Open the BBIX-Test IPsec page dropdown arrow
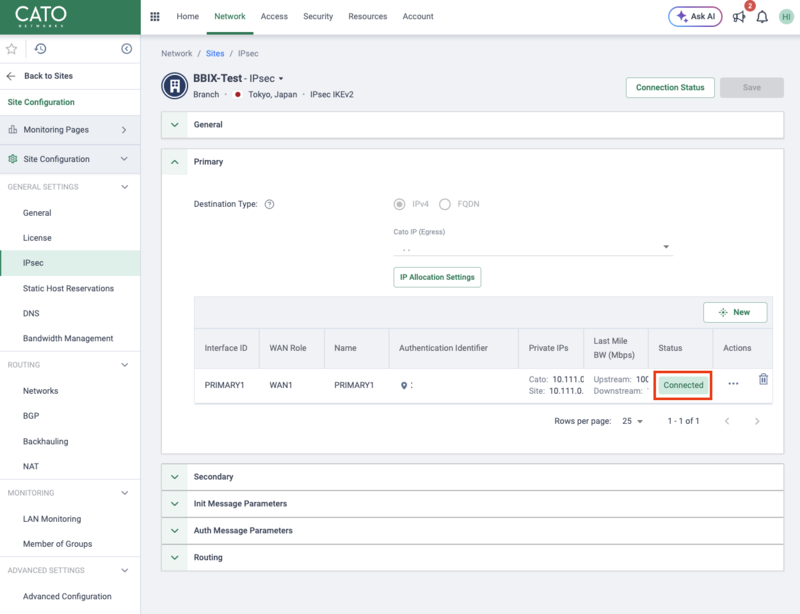The width and height of the screenshot is (800, 614). point(281,79)
